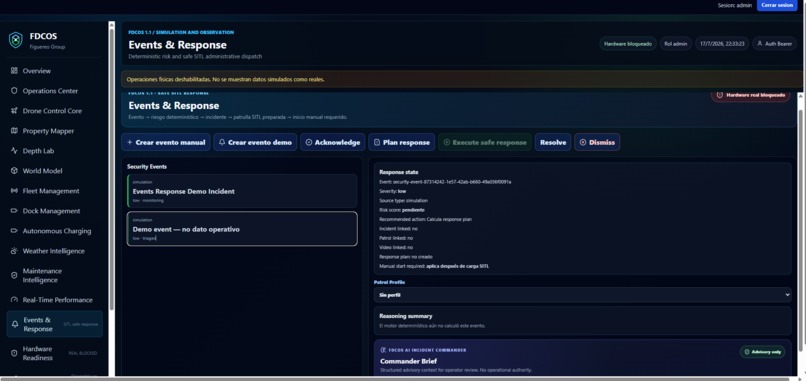This screenshot has width=806, height=381.
Task: Click the Events & Response bell icon
Action: click(x=15, y=324)
